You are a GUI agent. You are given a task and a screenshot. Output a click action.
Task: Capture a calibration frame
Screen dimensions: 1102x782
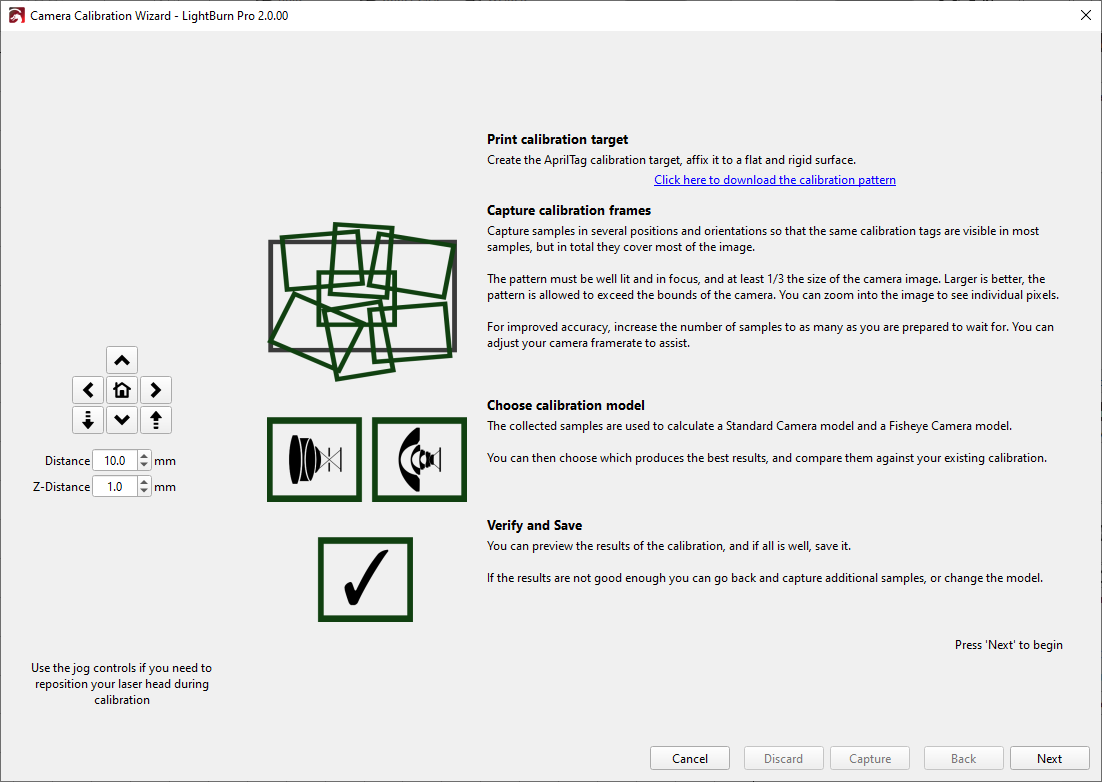coord(869,757)
